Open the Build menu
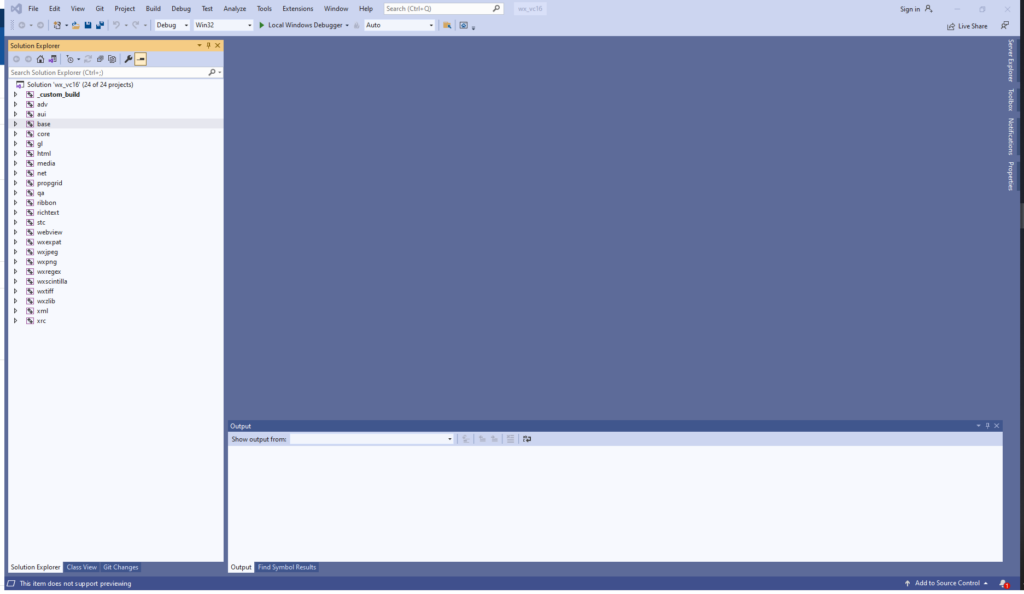 153,8
